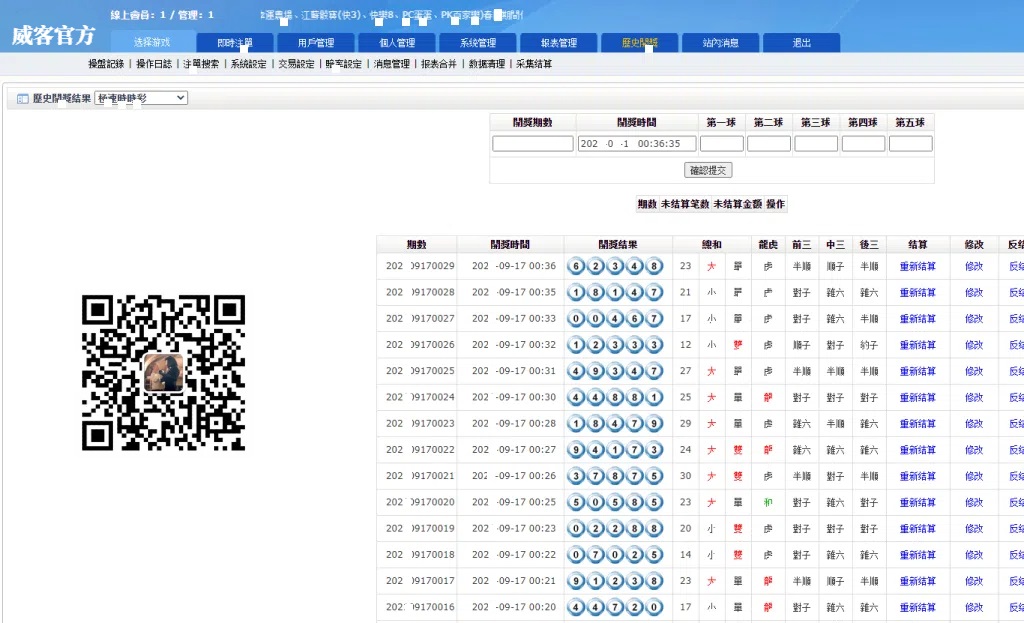Click 修改 for period ending 0025
Image resolution: width=1024 pixels, height=623 pixels.
click(x=974, y=371)
